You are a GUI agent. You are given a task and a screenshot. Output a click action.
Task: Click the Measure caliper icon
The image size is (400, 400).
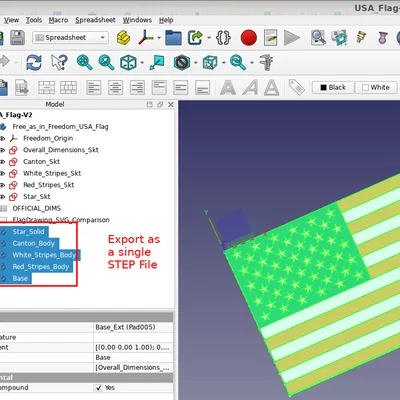[266, 62]
